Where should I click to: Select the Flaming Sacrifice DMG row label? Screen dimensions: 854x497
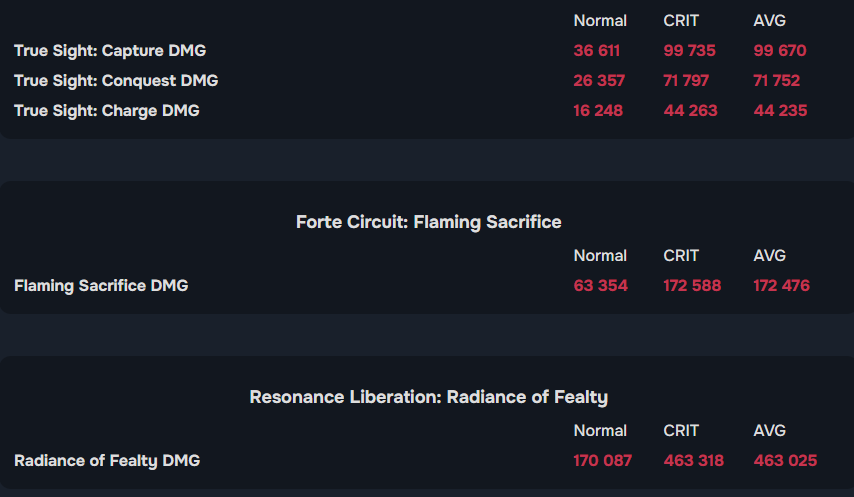101,285
